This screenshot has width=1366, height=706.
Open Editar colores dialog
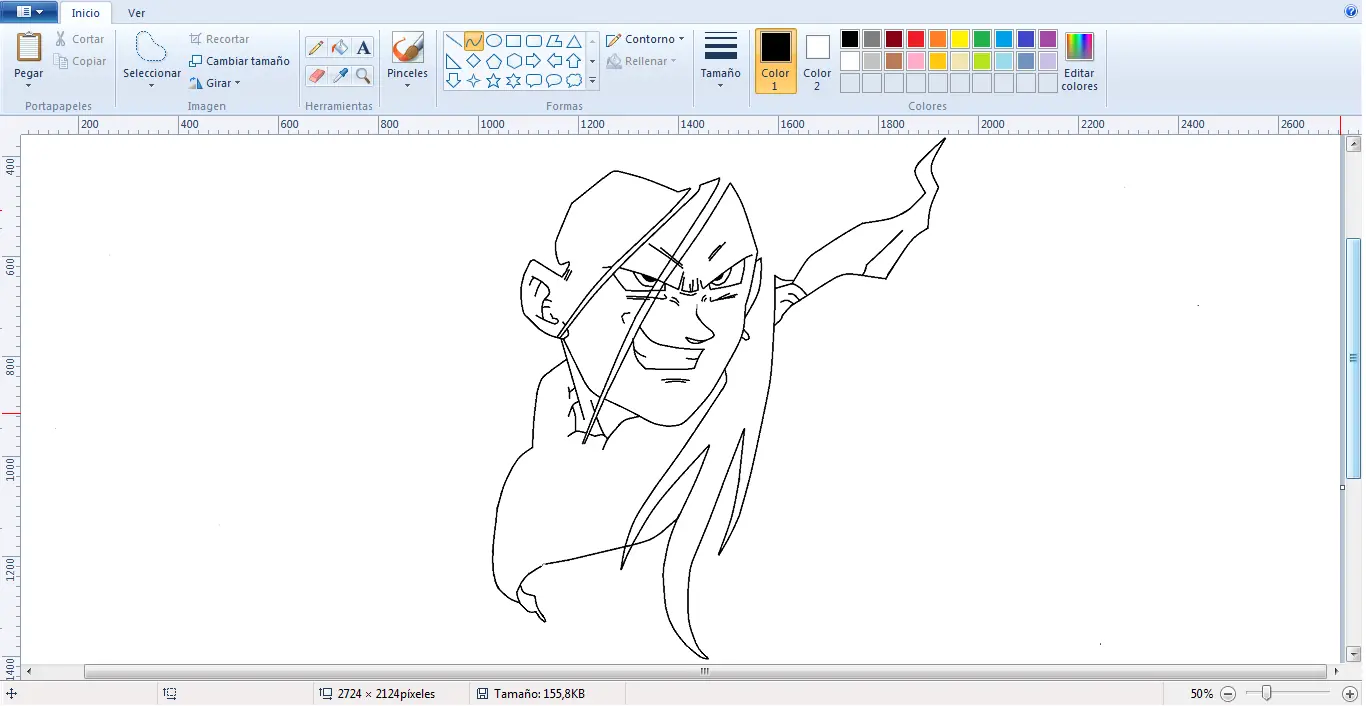(x=1079, y=61)
